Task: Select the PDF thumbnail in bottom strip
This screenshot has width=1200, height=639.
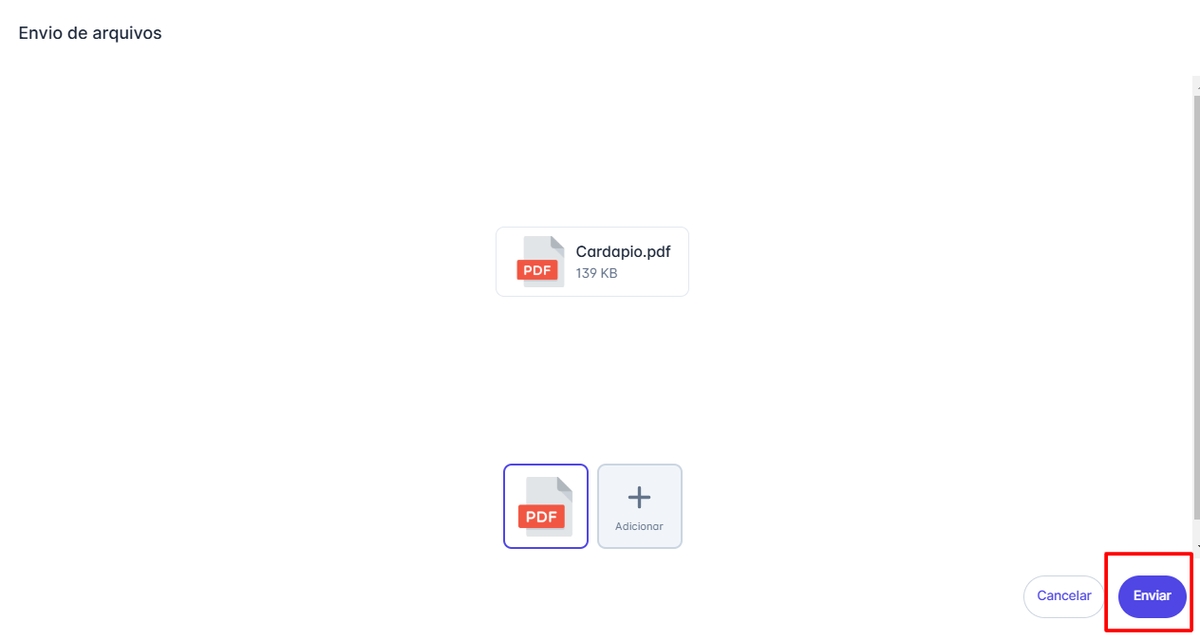Action: coord(546,506)
